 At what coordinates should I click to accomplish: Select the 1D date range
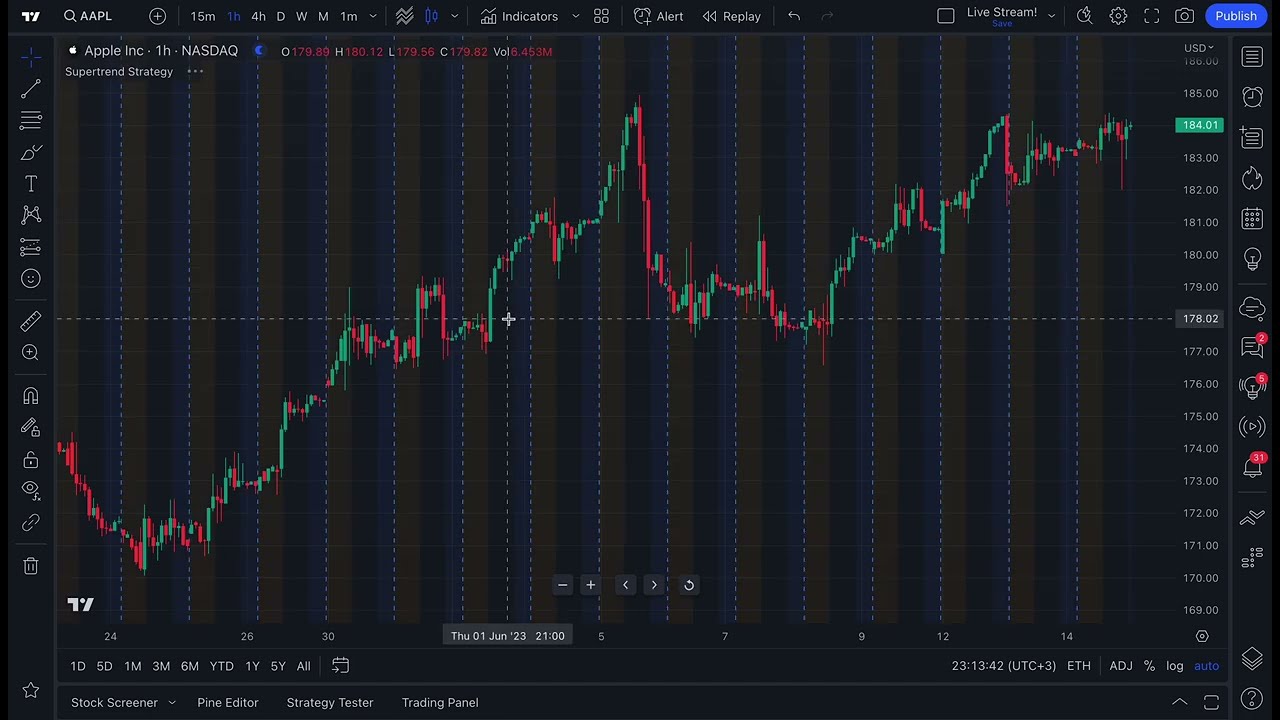[x=77, y=666]
